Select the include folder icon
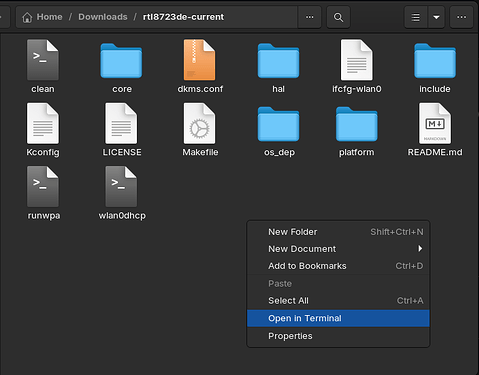The height and width of the screenshot is (375, 479). 435,61
